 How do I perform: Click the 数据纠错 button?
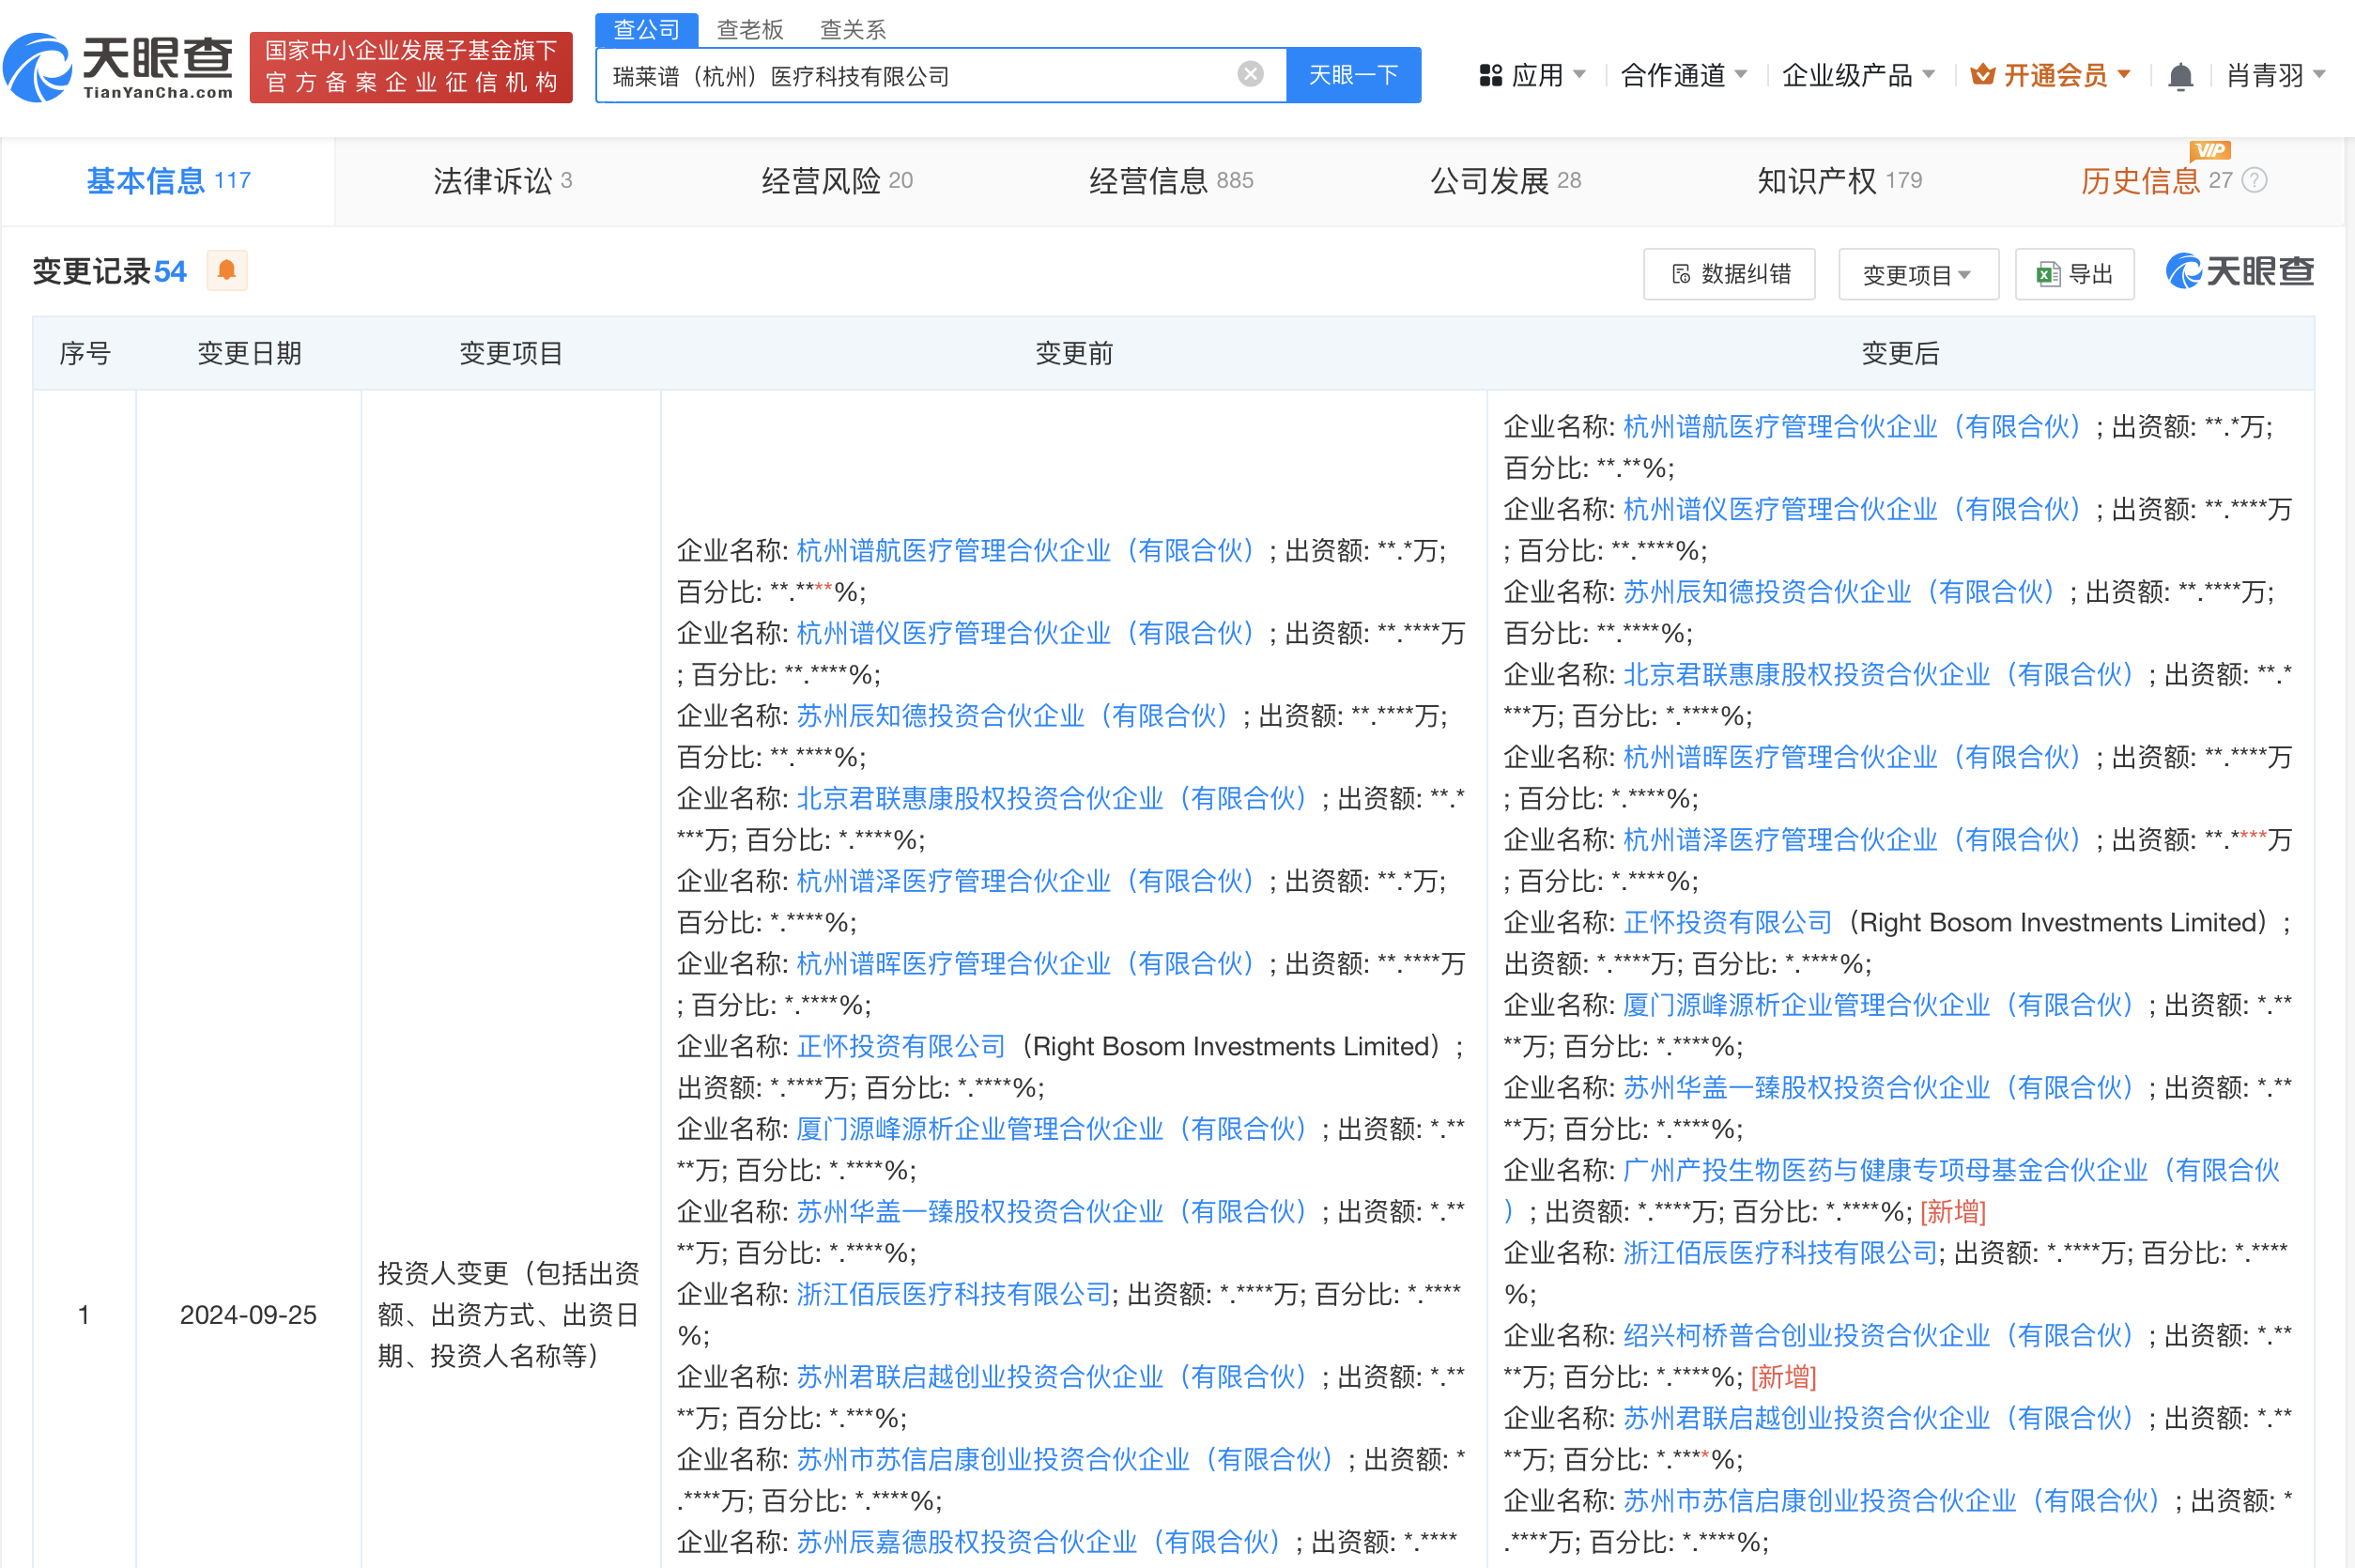click(1729, 274)
